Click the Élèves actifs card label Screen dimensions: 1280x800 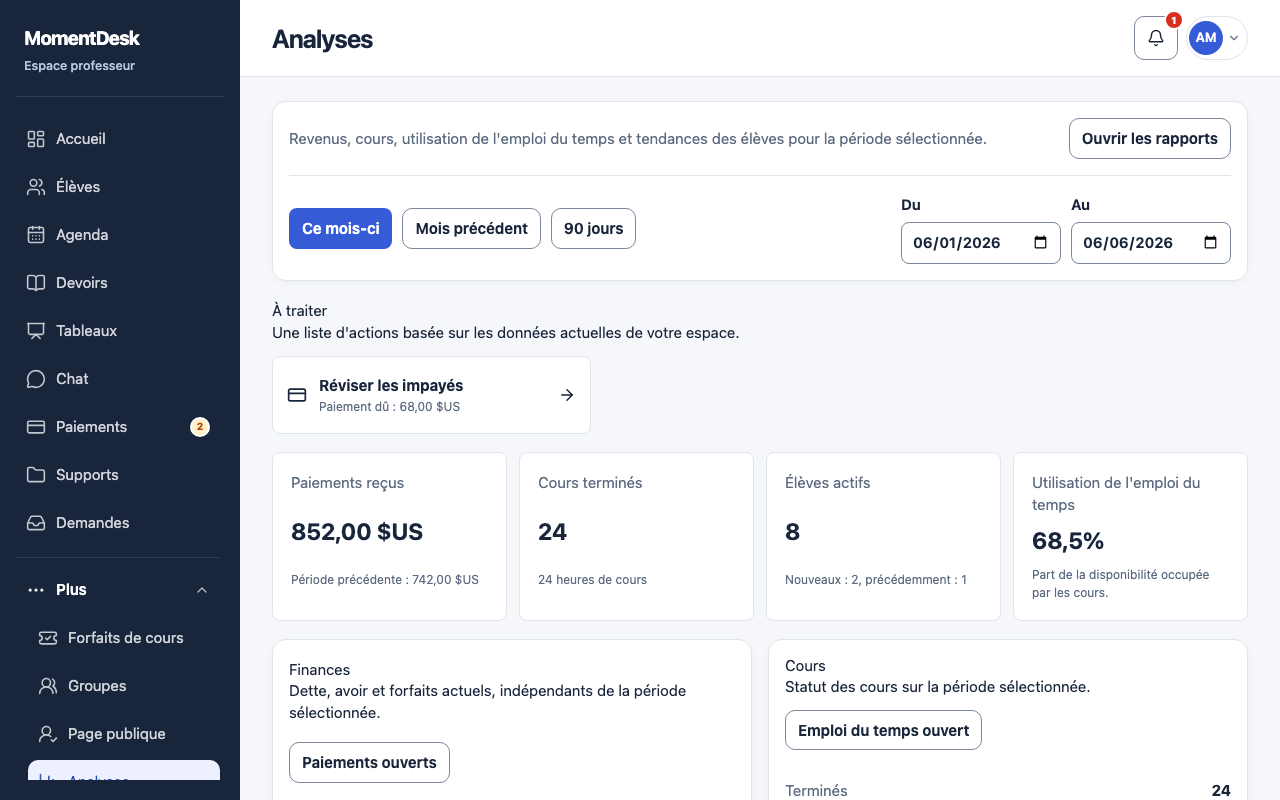click(828, 483)
